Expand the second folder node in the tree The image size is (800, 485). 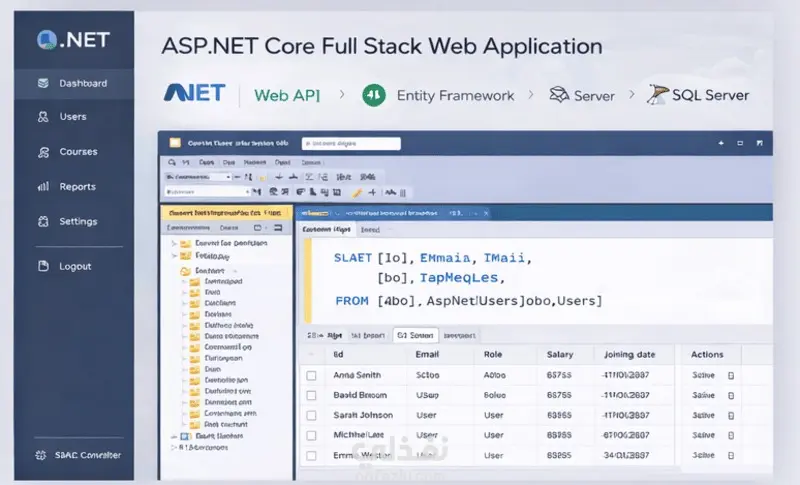click(x=174, y=256)
